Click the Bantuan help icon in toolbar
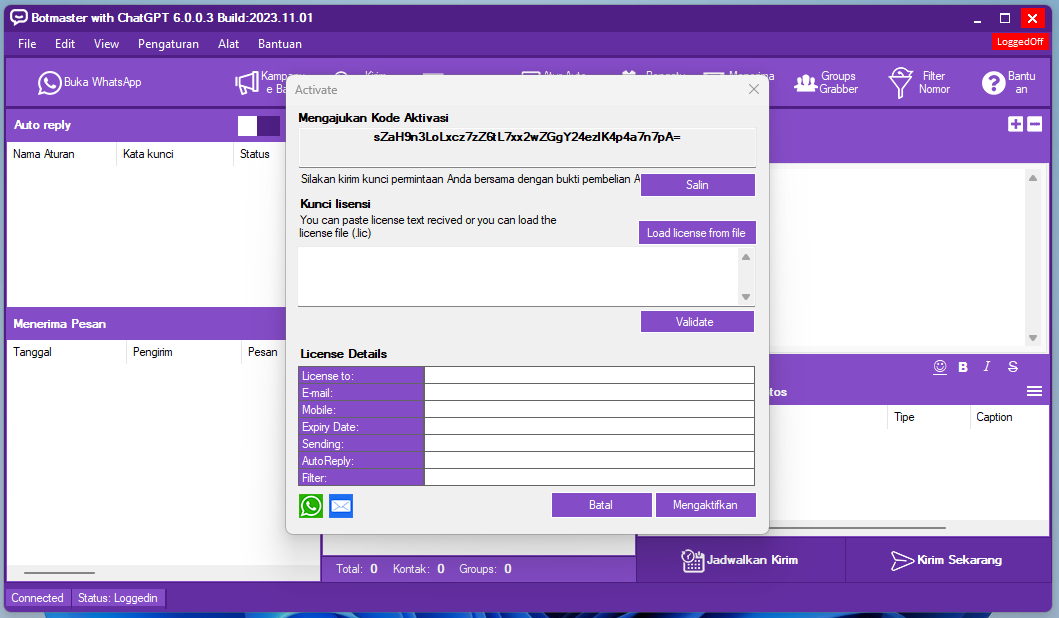 click(x=1007, y=83)
